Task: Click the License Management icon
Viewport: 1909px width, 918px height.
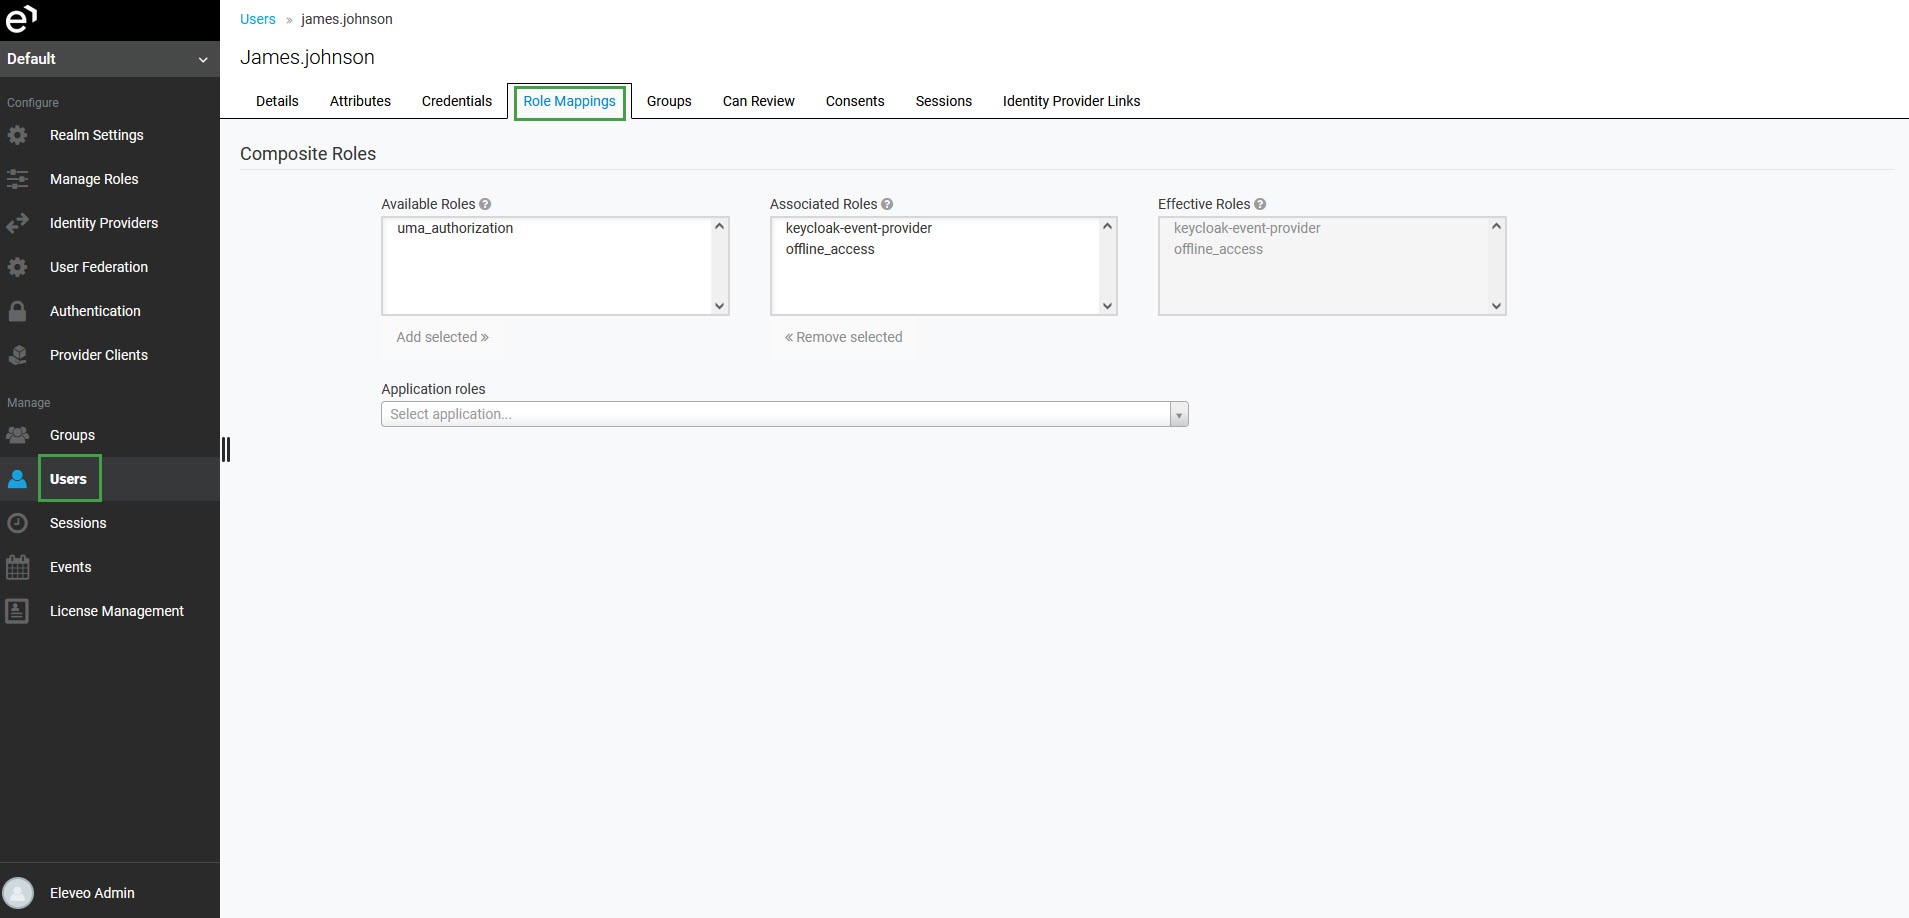Action: click(18, 611)
